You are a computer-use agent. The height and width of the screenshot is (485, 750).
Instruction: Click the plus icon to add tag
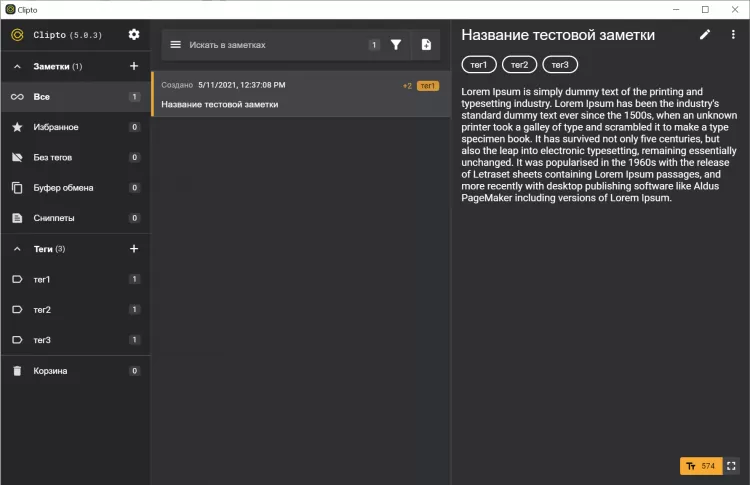(134, 249)
